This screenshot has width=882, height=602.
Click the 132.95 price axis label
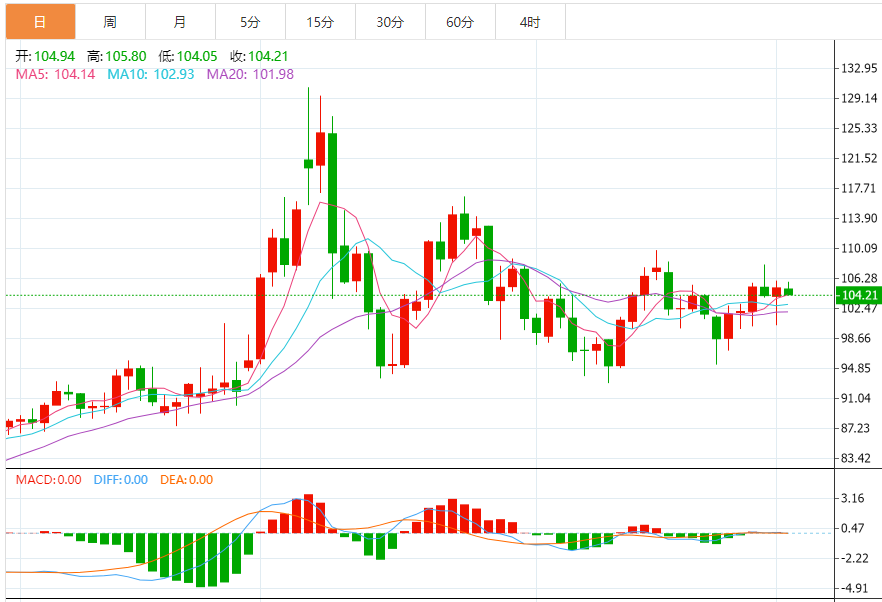click(x=859, y=69)
